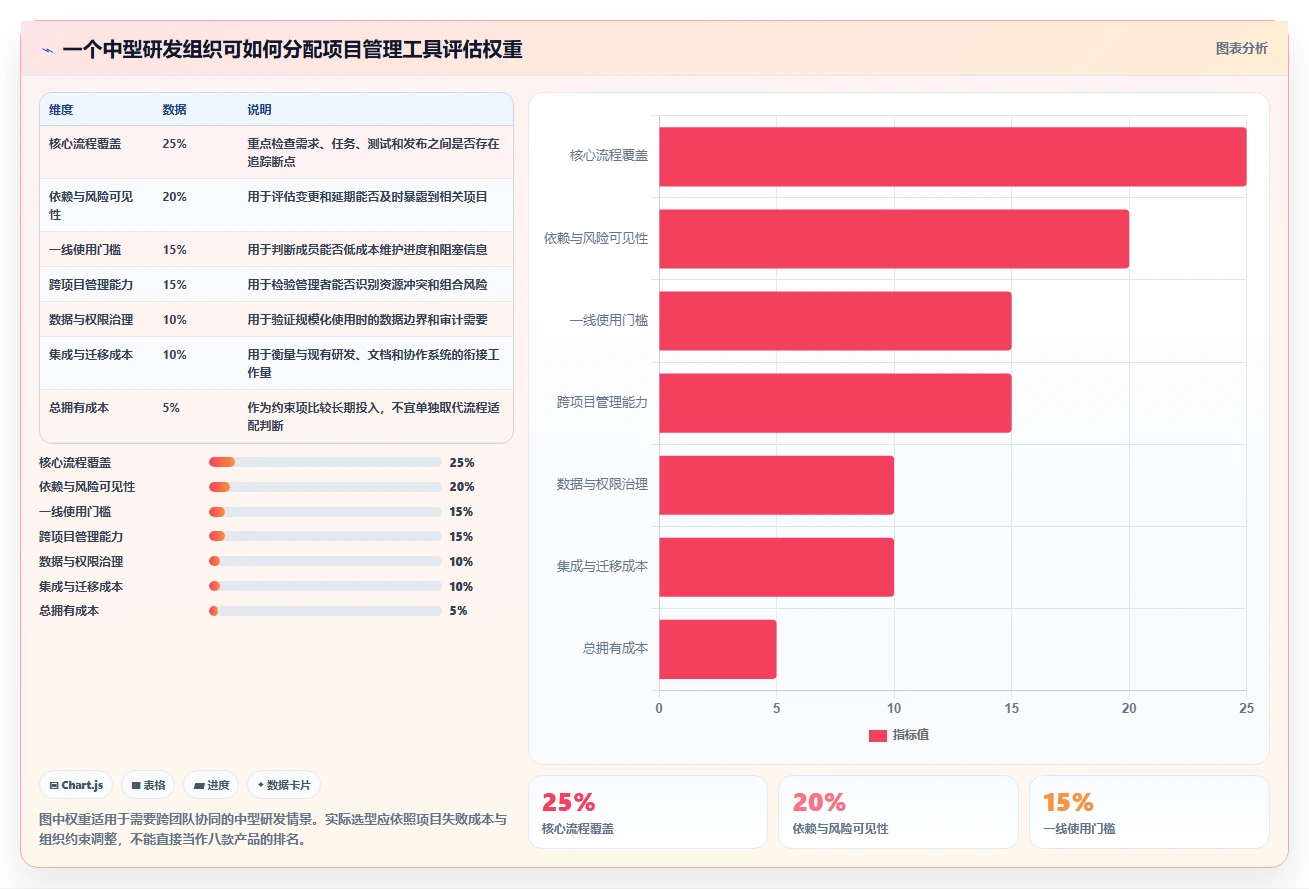Click the 10% table cell for 数据与权限治理

(x=174, y=320)
